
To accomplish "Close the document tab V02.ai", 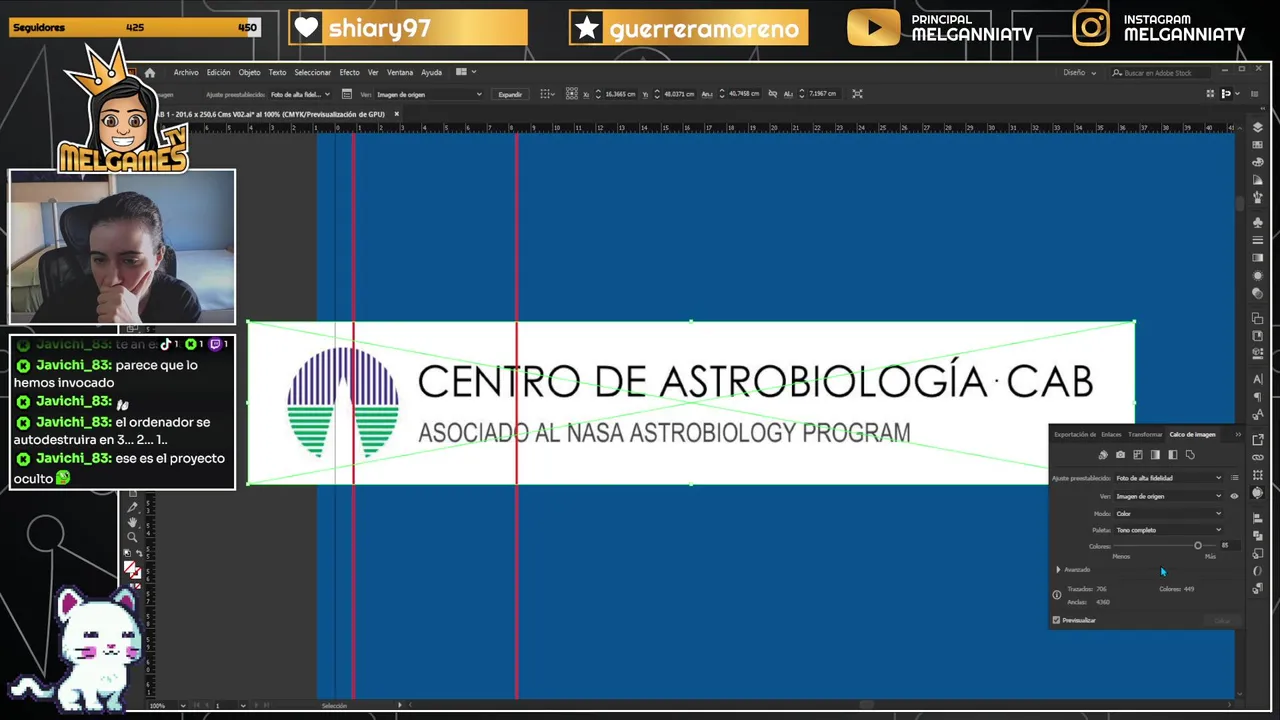I will pos(396,114).
